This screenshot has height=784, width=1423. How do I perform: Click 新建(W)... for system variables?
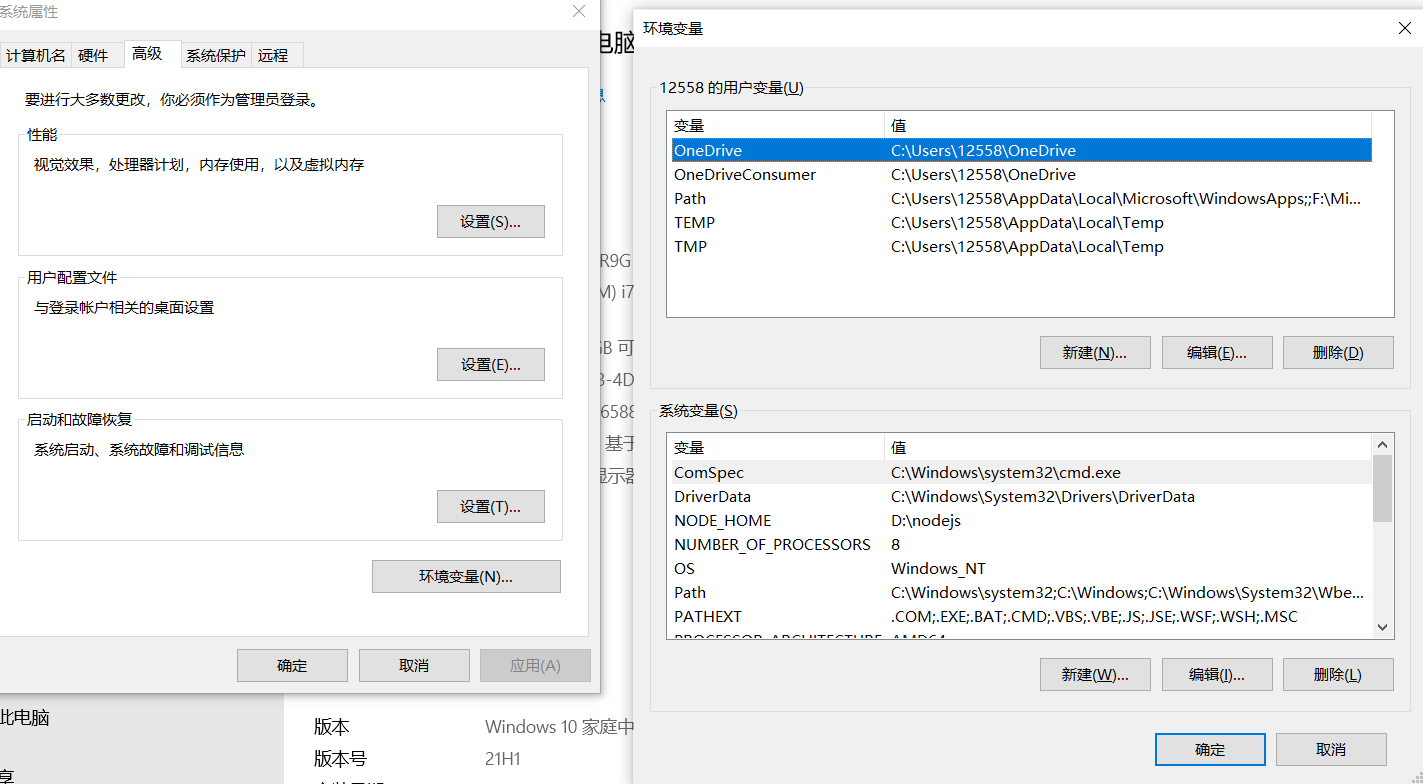click(1095, 675)
